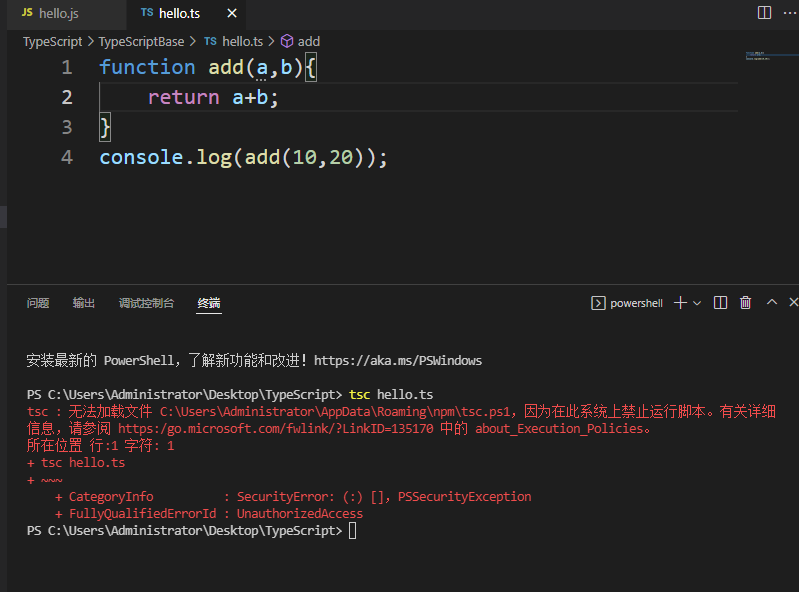Click the minimap code preview
Screen dimensions: 799x592
(x=758, y=56)
